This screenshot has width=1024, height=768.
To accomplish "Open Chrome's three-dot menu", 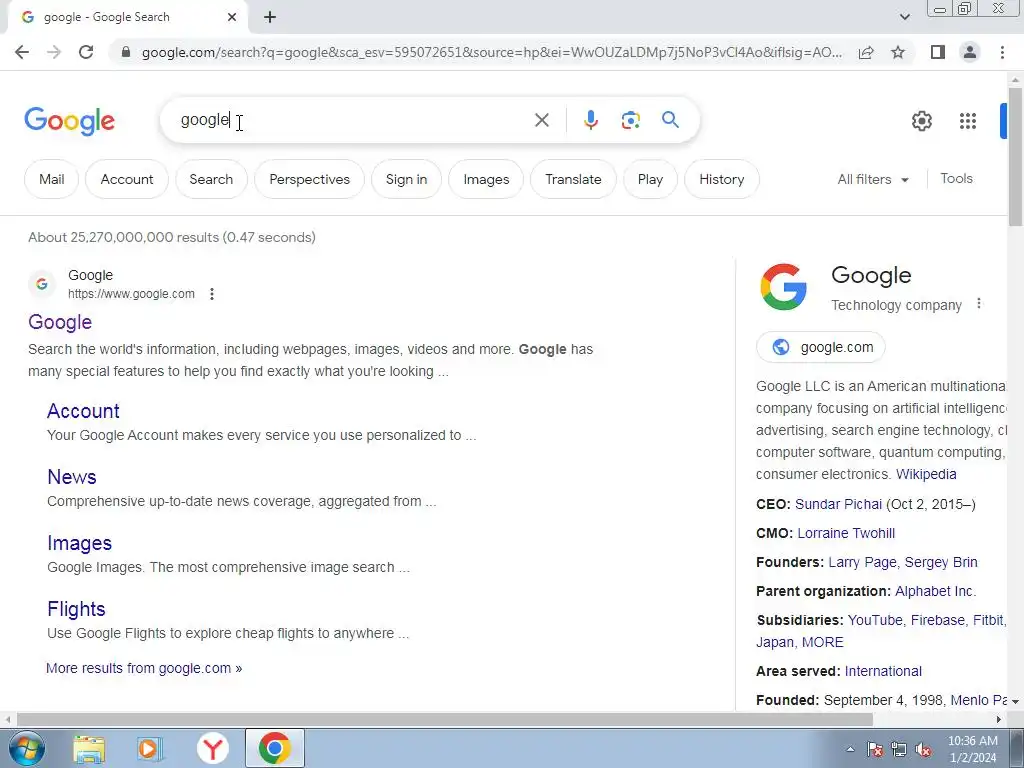I will [x=1002, y=52].
